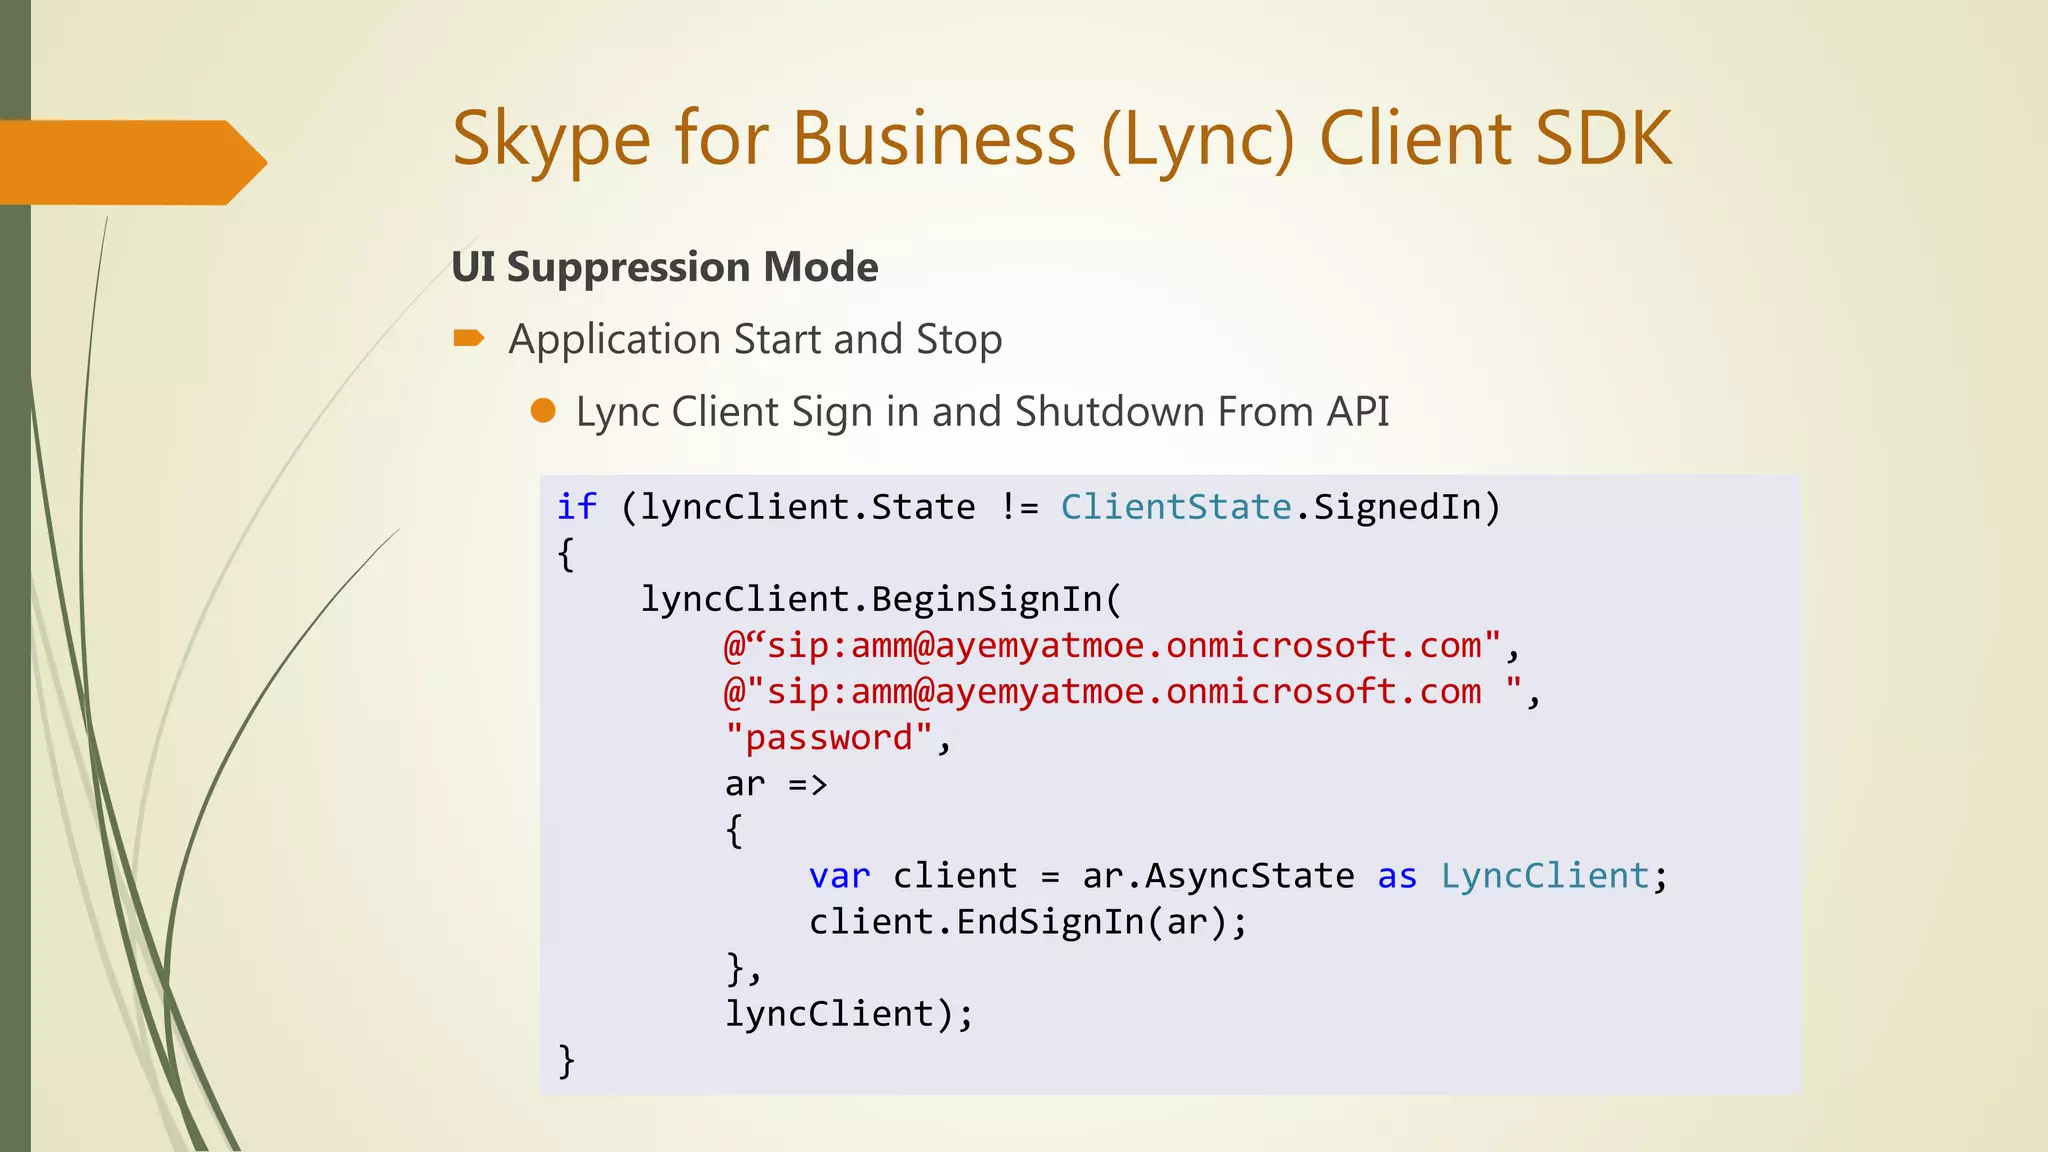Click the 'lyncClient);' closing argument line
This screenshot has width=2048, height=1152.
click(849, 1014)
